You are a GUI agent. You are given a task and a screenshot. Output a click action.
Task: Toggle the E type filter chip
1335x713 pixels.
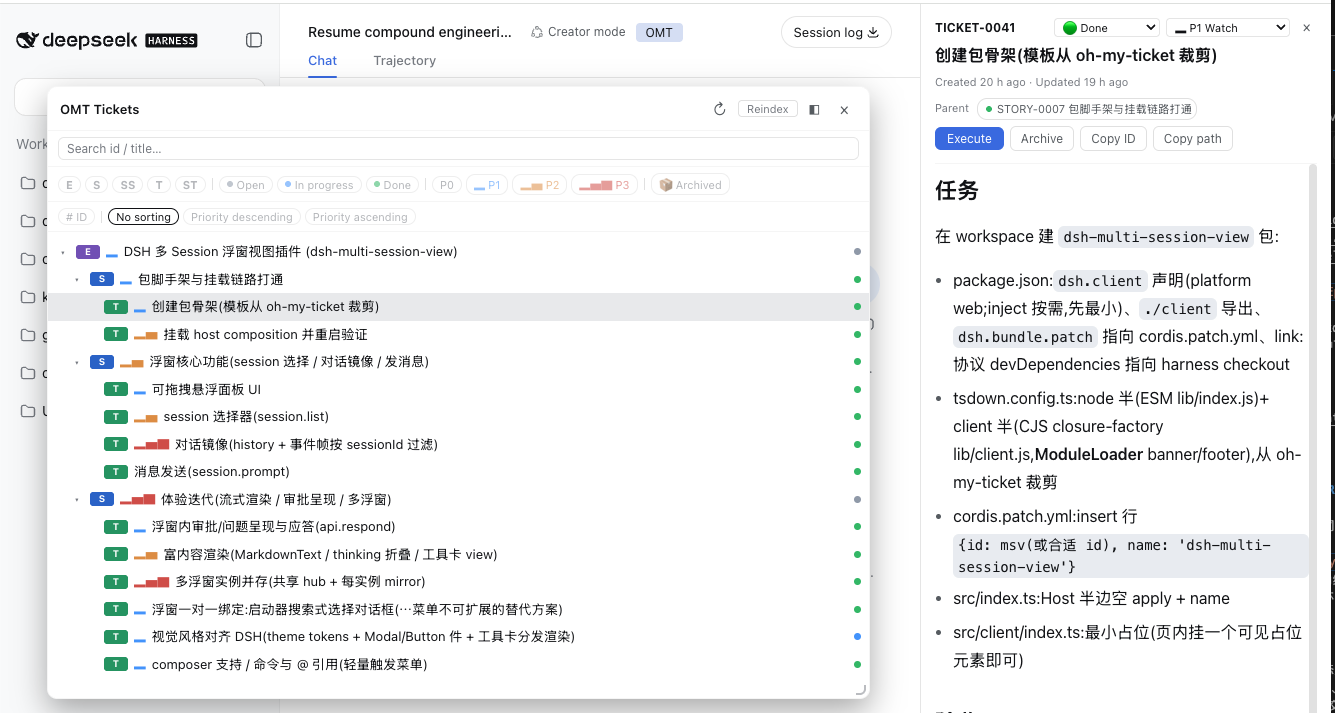pos(69,185)
